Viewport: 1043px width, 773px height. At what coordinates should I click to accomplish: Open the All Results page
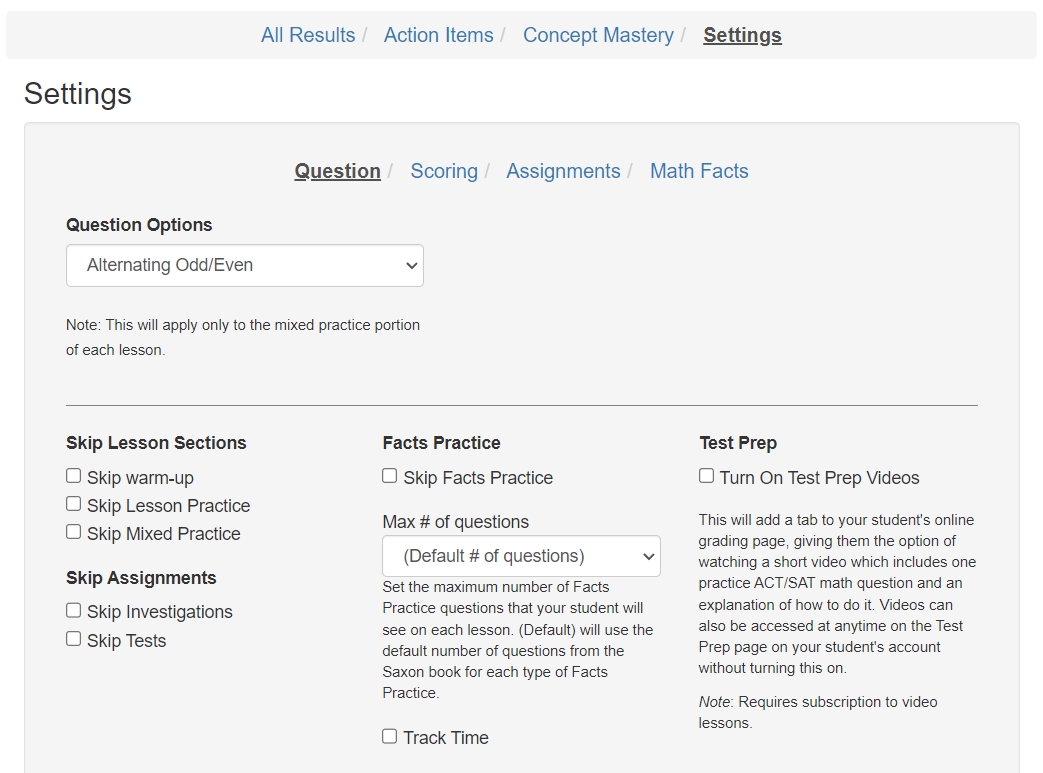tap(308, 35)
